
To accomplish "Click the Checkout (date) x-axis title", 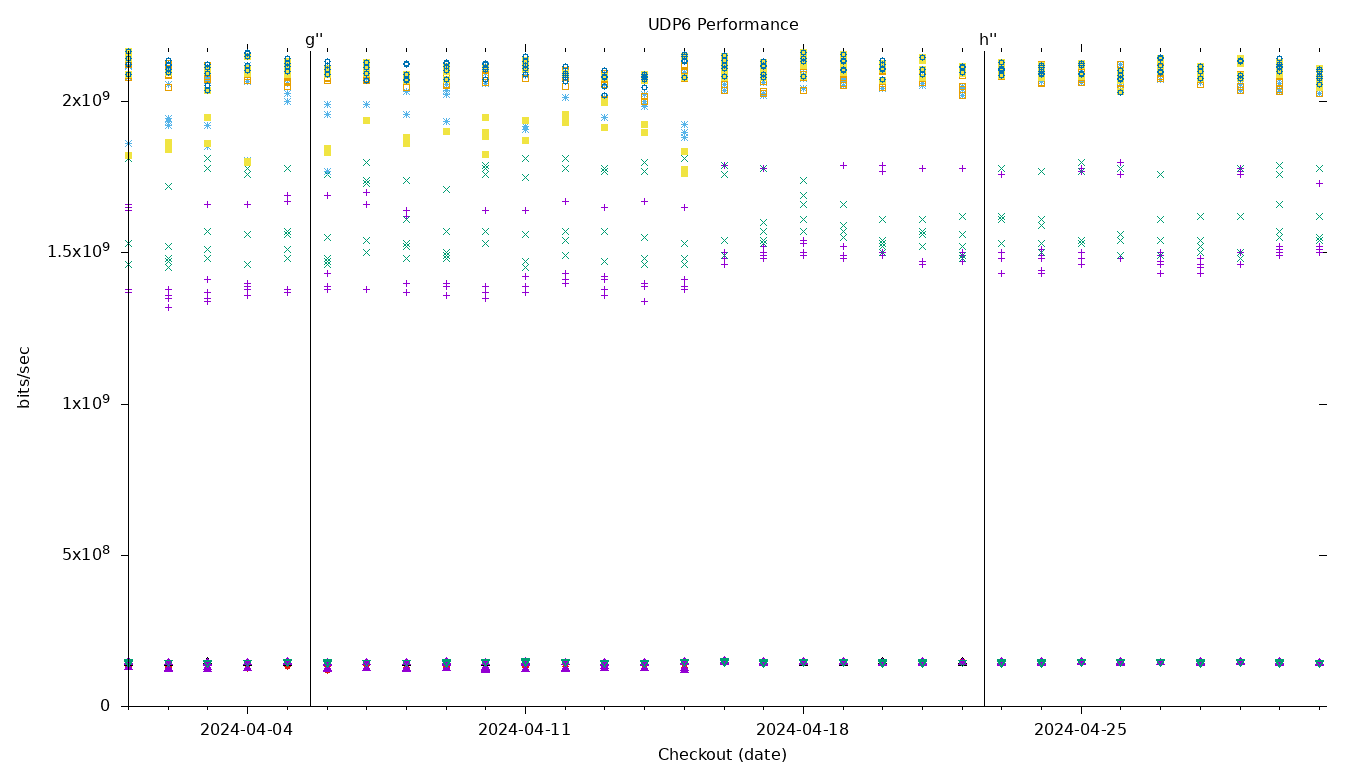I will coord(722,755).
